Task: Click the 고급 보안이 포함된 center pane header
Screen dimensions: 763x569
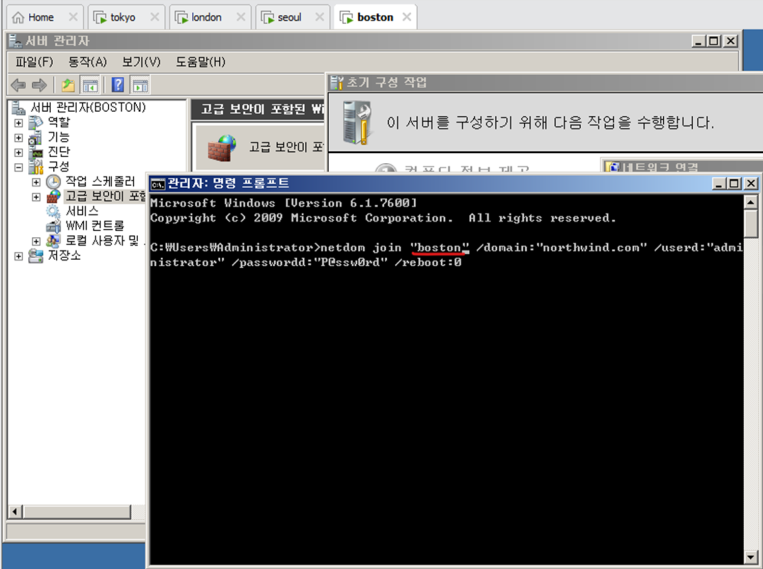Action: (258, 109)
